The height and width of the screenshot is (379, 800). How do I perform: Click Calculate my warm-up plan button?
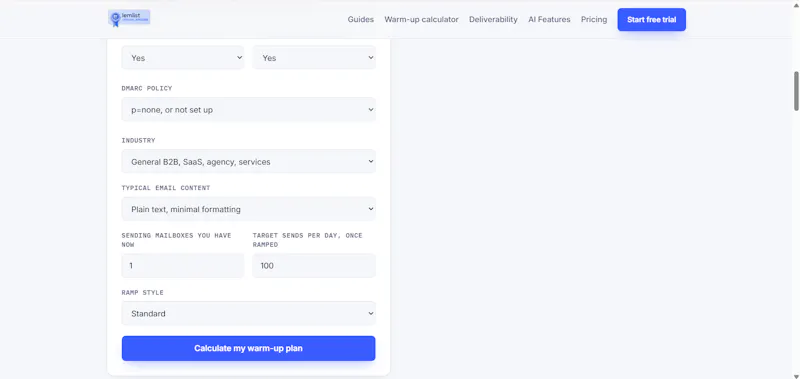coord(248,348)
